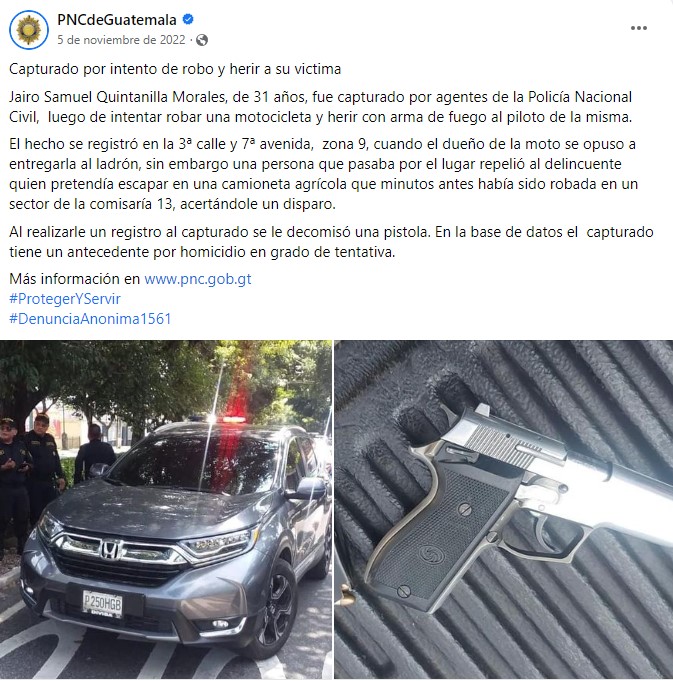Open the seized pistol photo

coord(504,510)
